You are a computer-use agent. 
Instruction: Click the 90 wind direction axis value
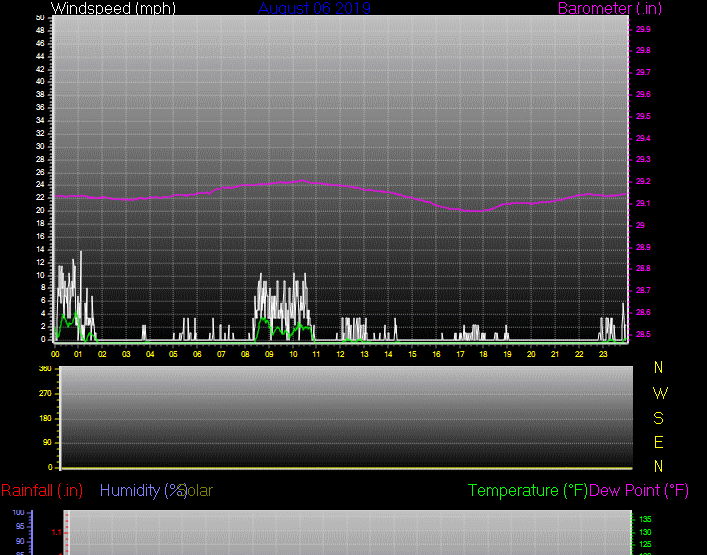pyautogui.click(x=47, y=443)
